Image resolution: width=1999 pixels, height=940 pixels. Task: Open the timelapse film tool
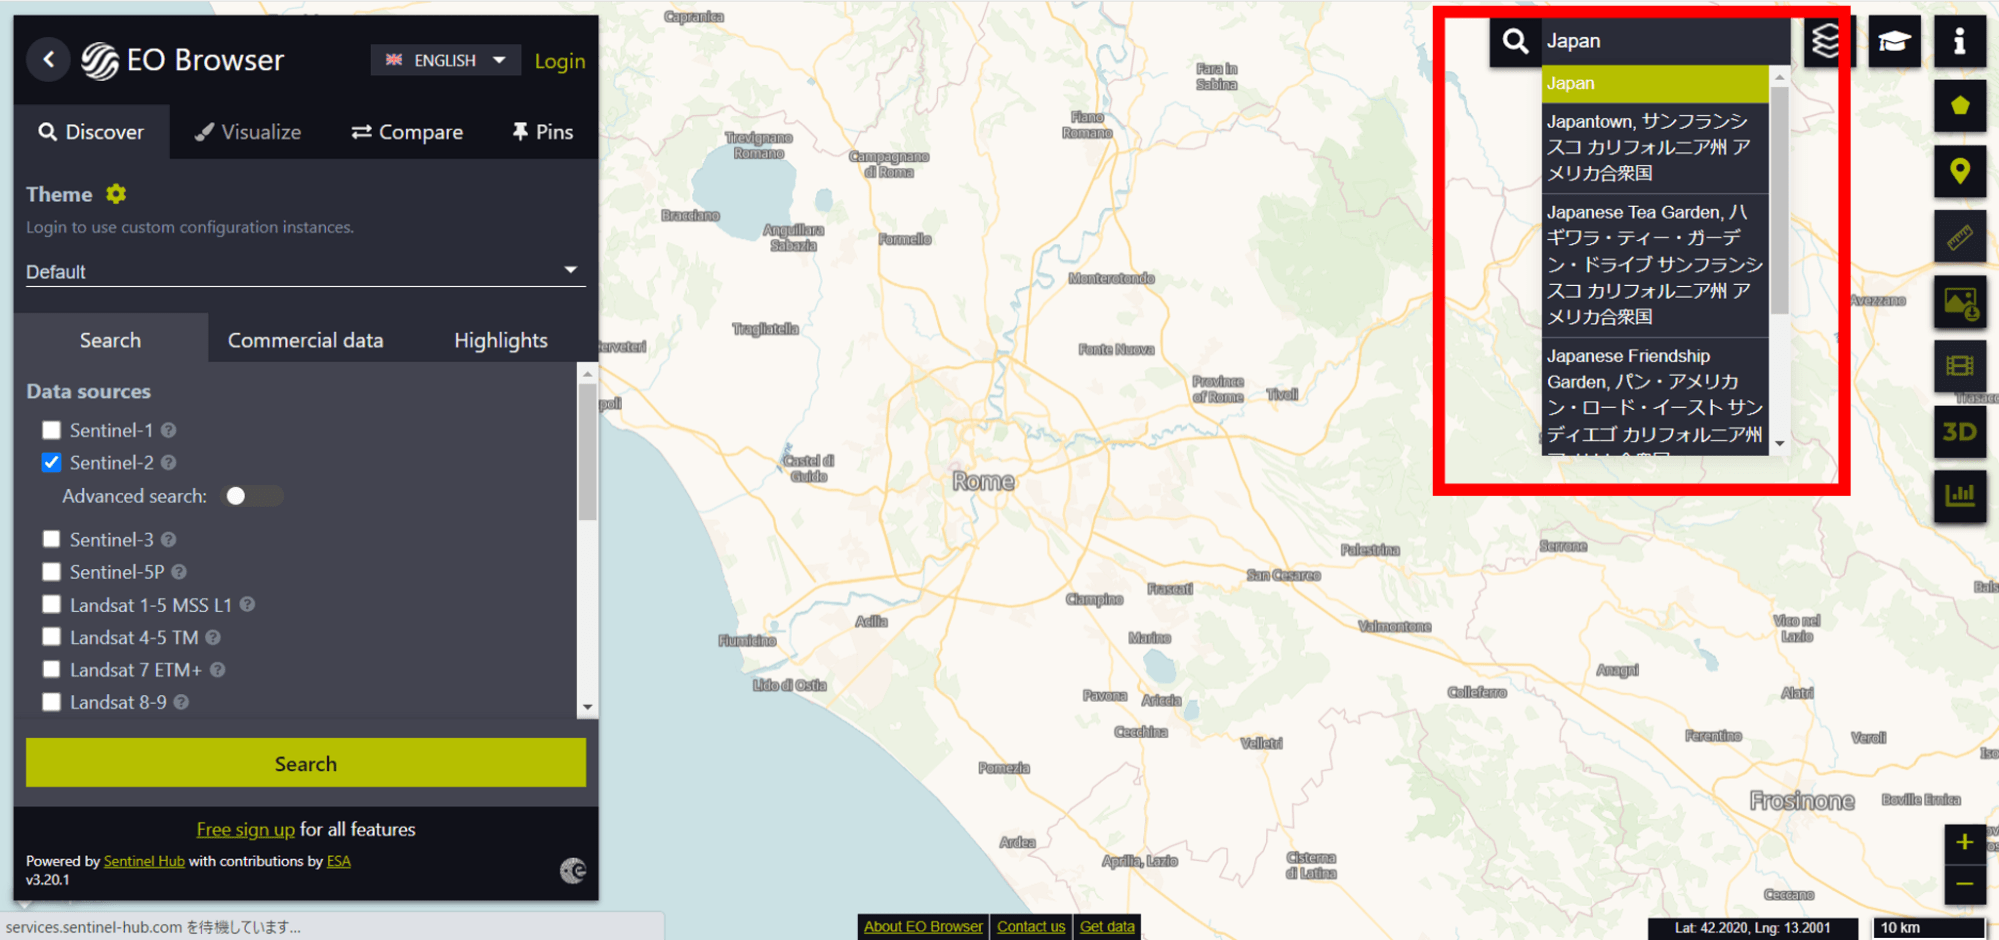pos(1959,367)
